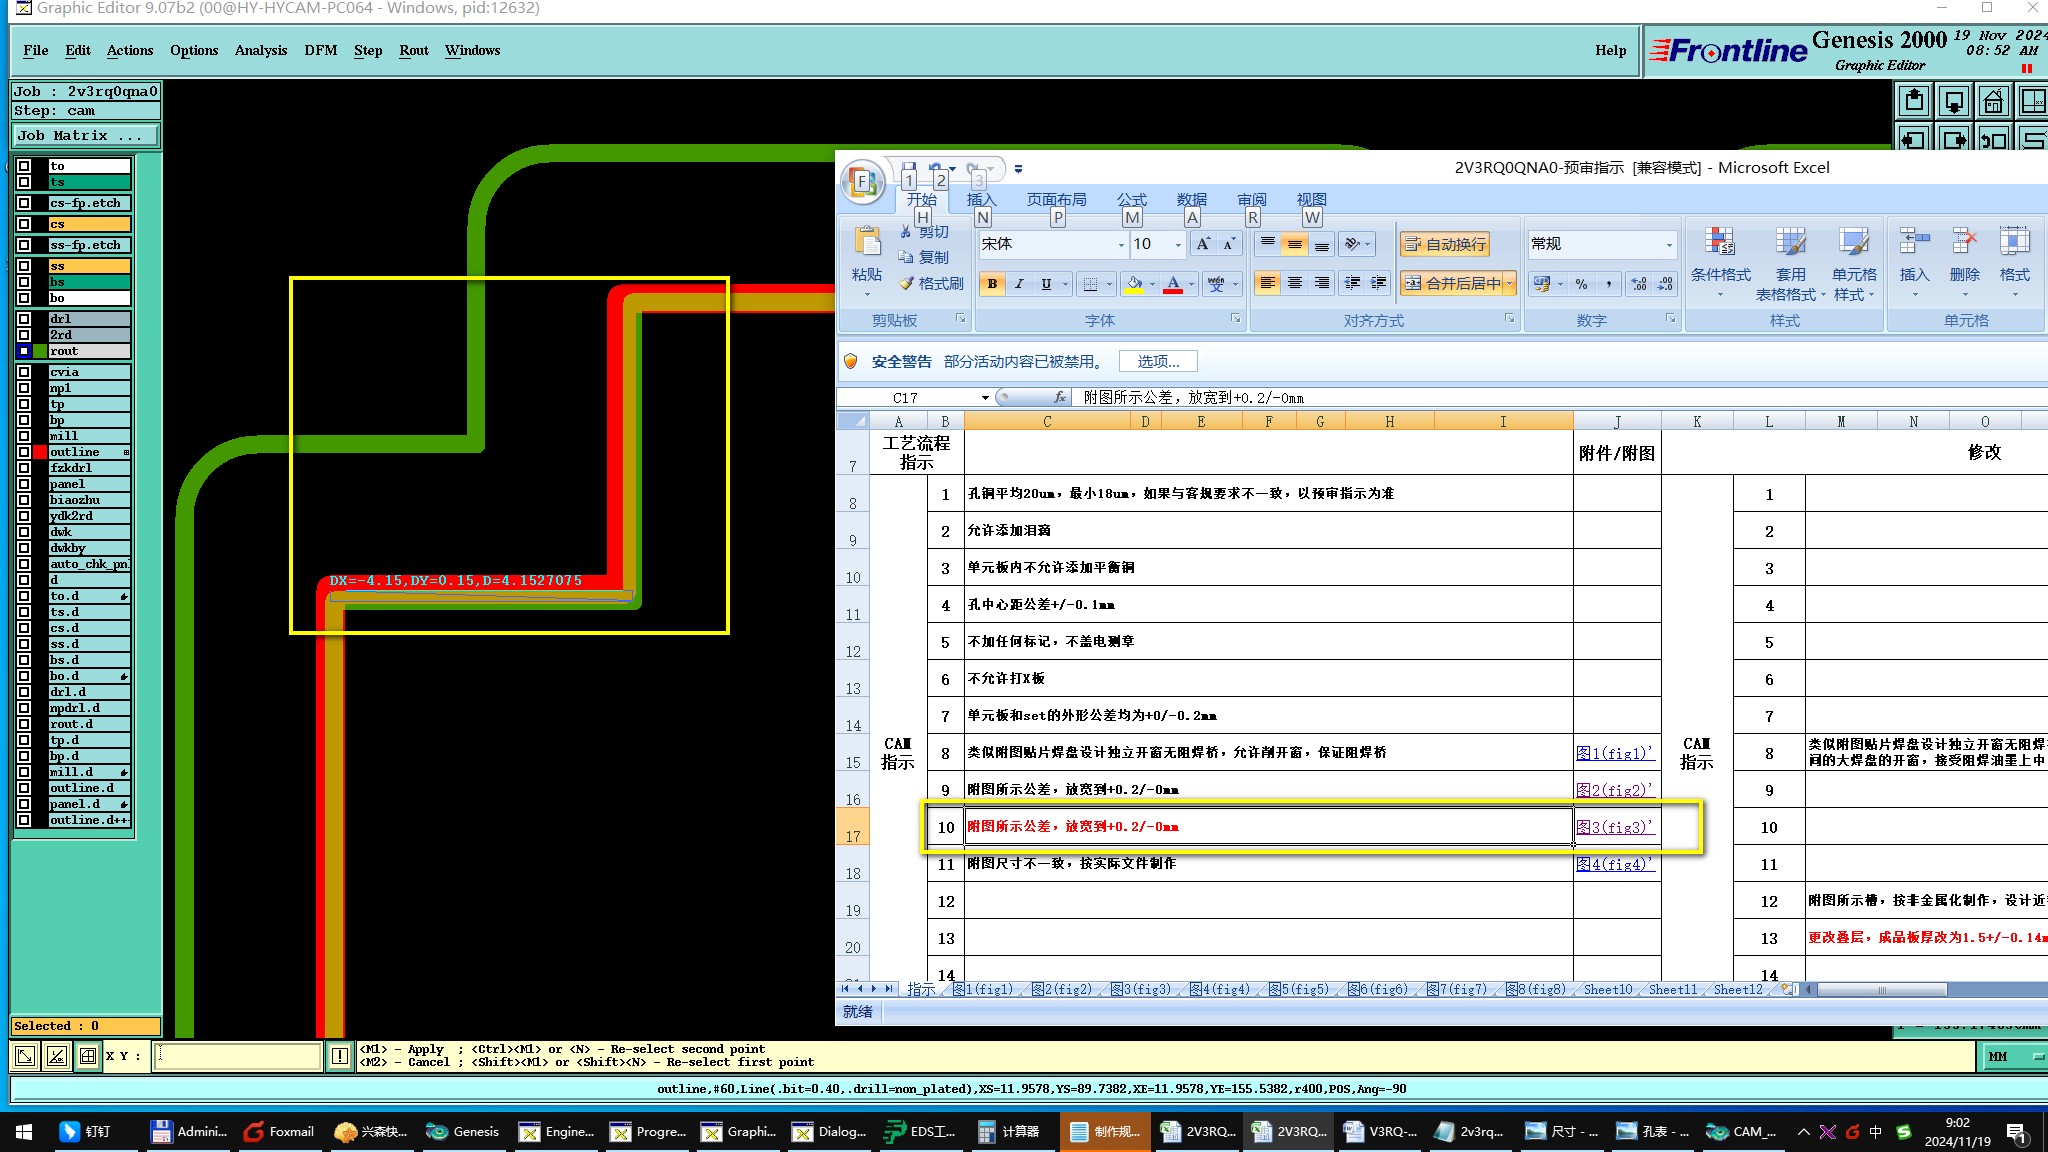
Task: Click the percent style icon
Action: [x=1581, y=284]
